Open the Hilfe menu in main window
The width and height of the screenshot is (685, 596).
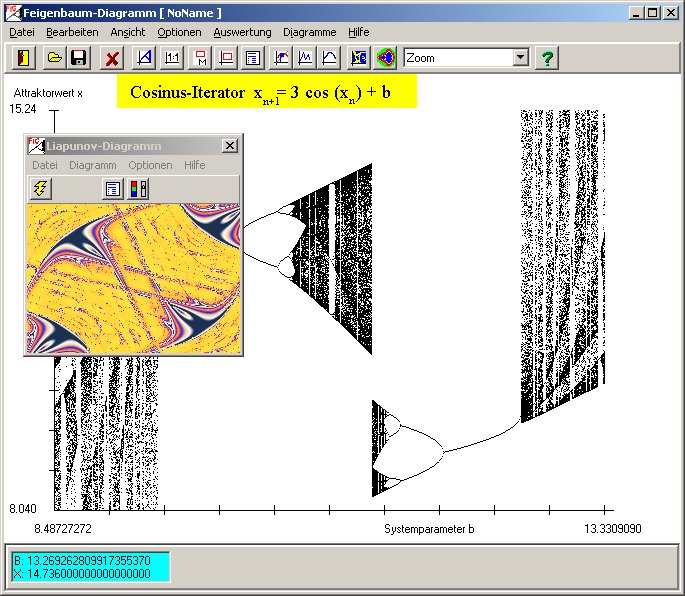coord(359,32)
